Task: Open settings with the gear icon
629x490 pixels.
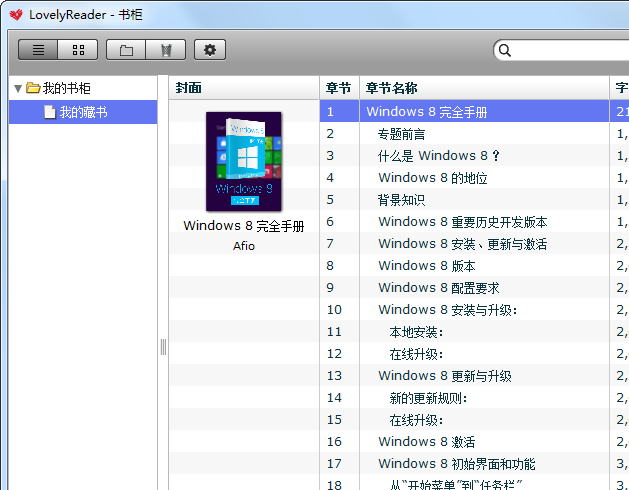Action: pyautogui.click(x=210, y=50)
